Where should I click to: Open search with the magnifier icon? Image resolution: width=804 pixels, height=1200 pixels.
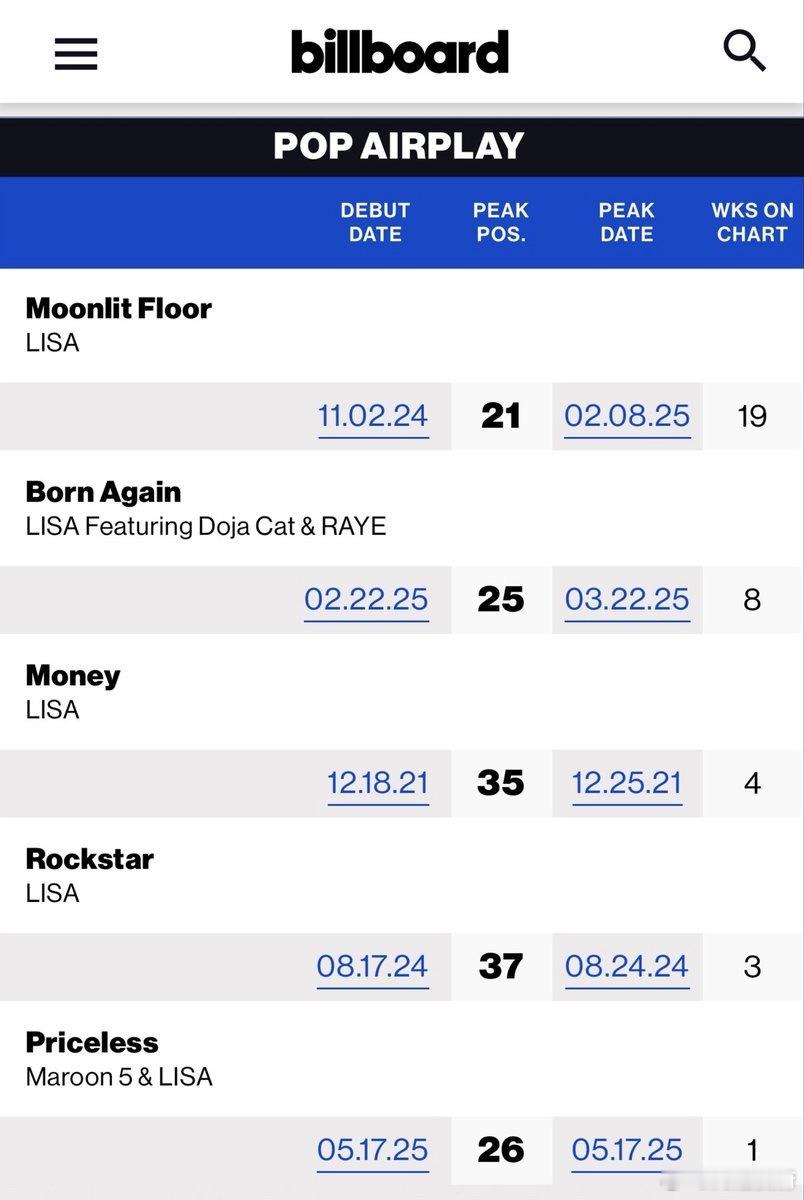click(744, 51)
